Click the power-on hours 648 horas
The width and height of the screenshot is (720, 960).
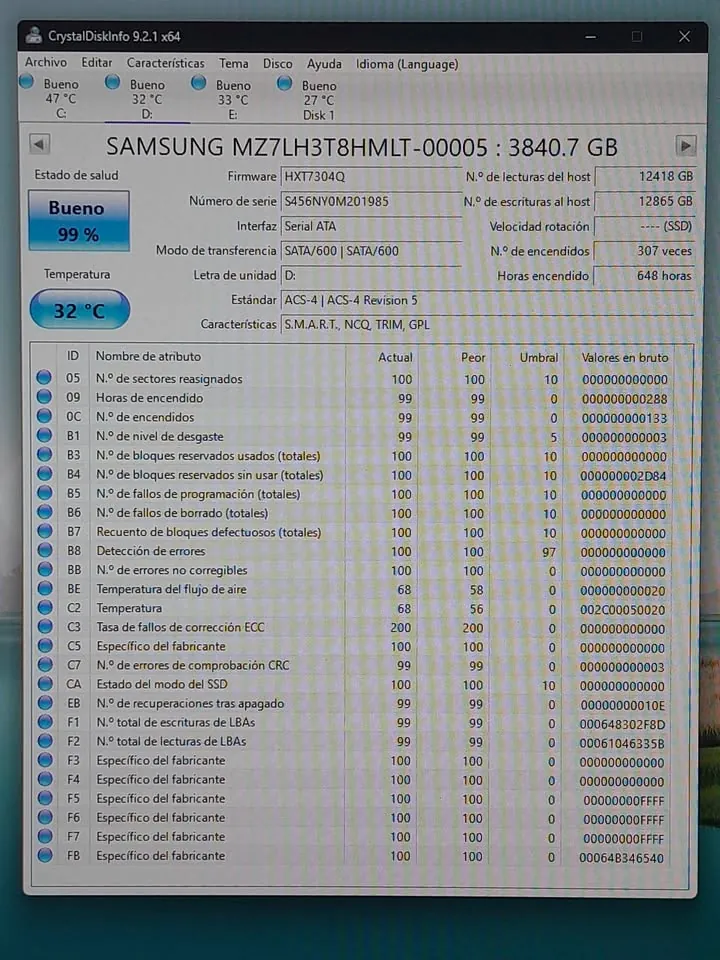pyautogui.click(x=645, y=276)
